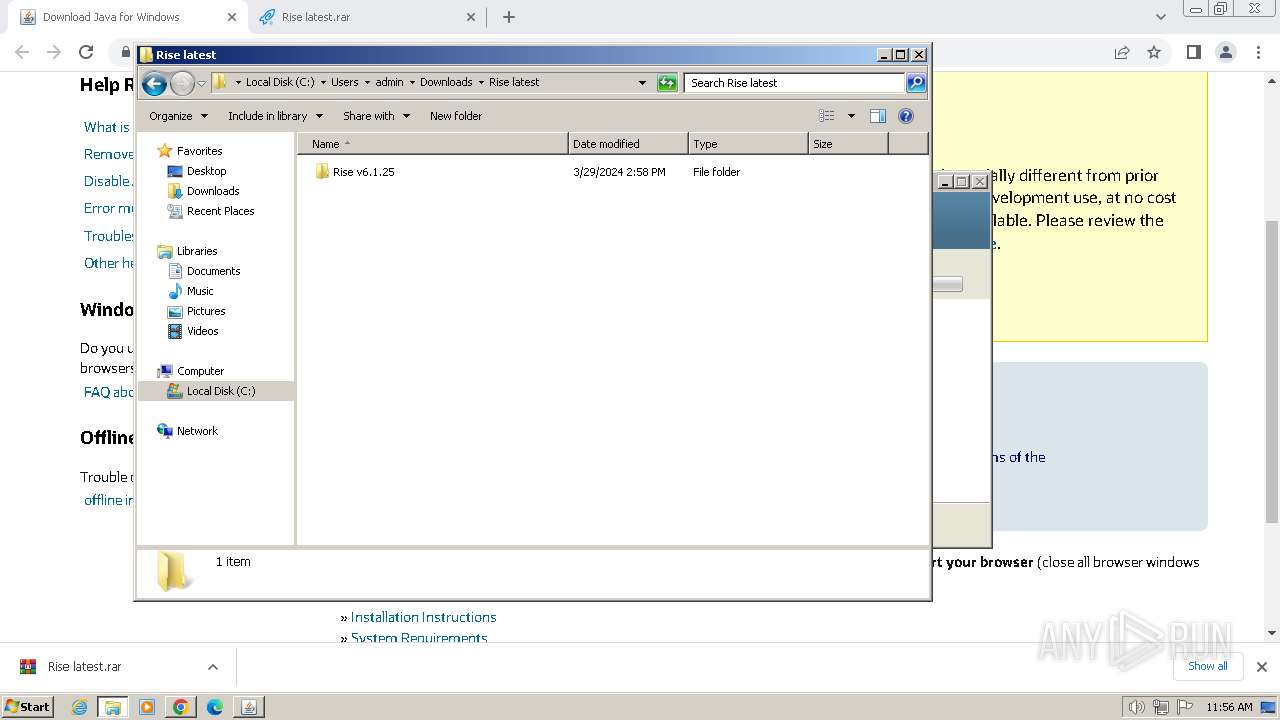Open Rise latest.rar download options chevron

212,667
